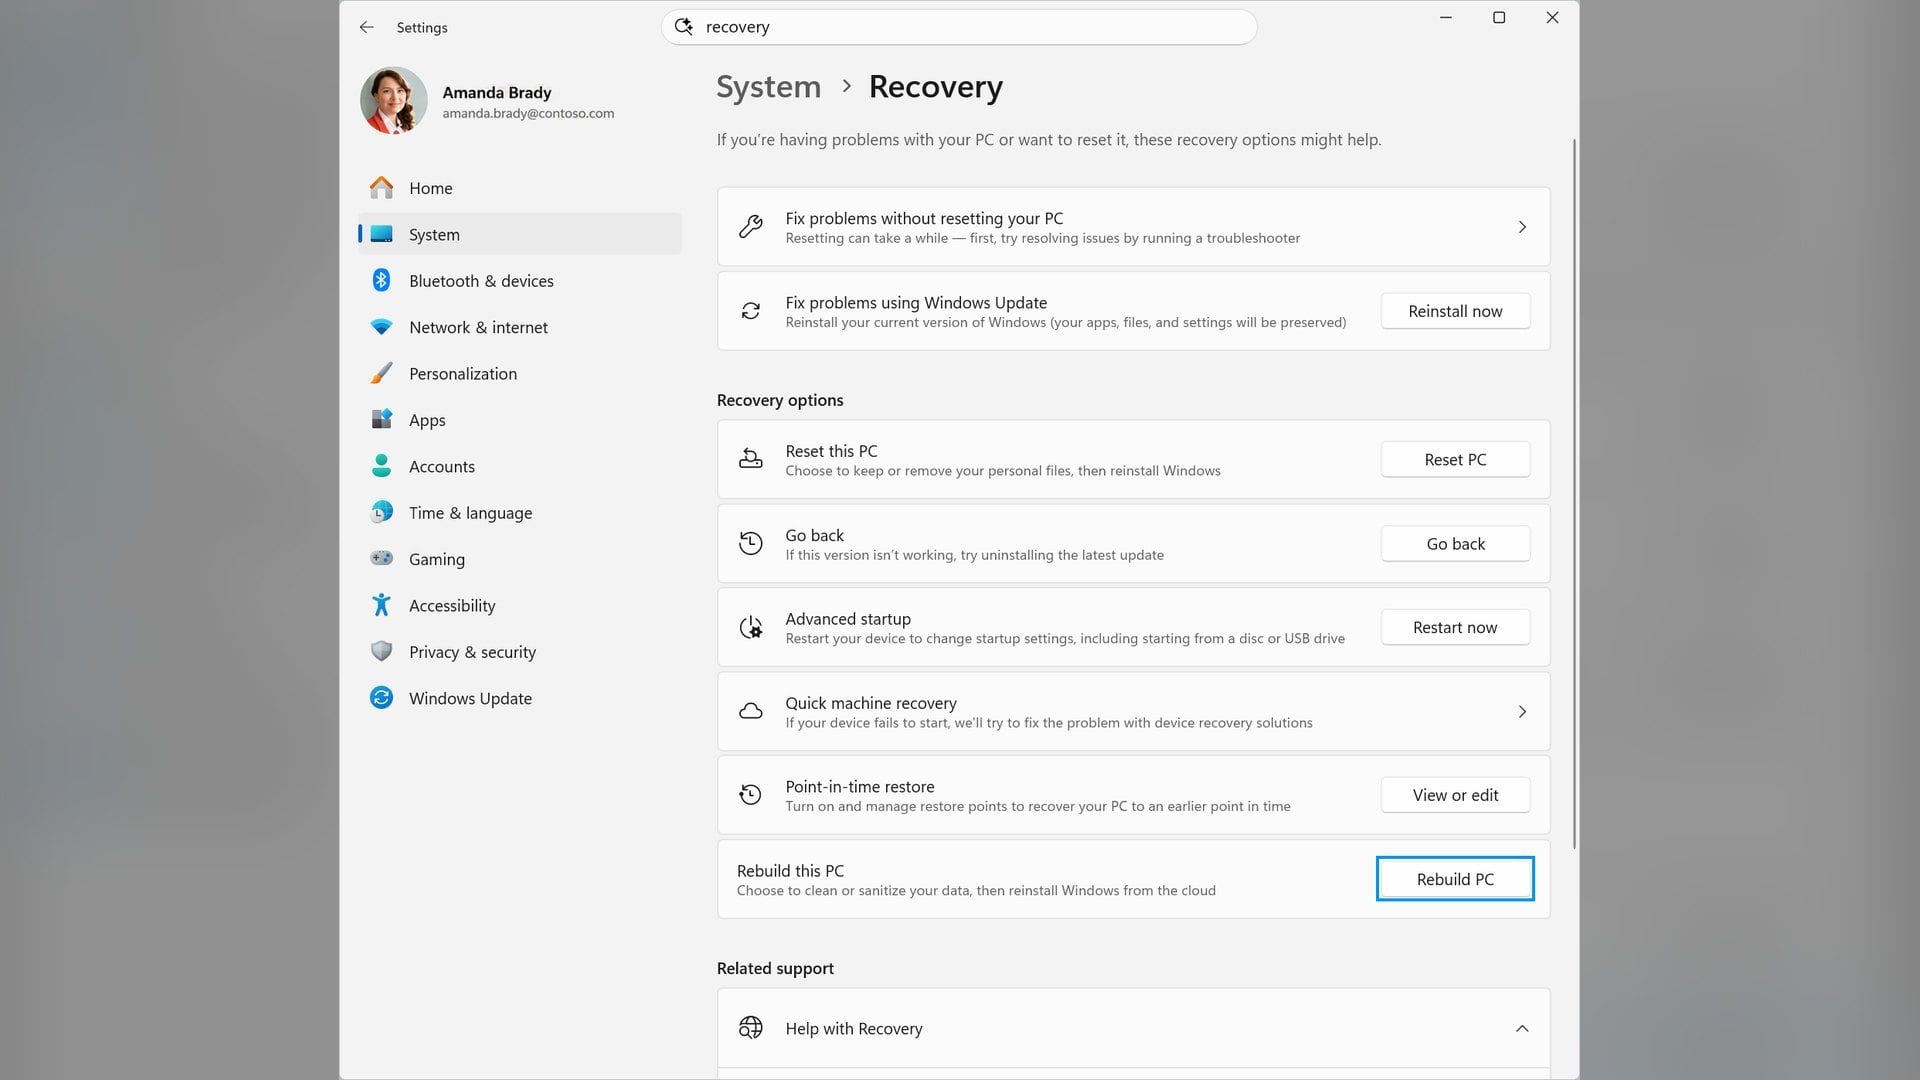Click the Go back button
The height and width of the screenshot is (1080, 1920).
click(1455, 544)
